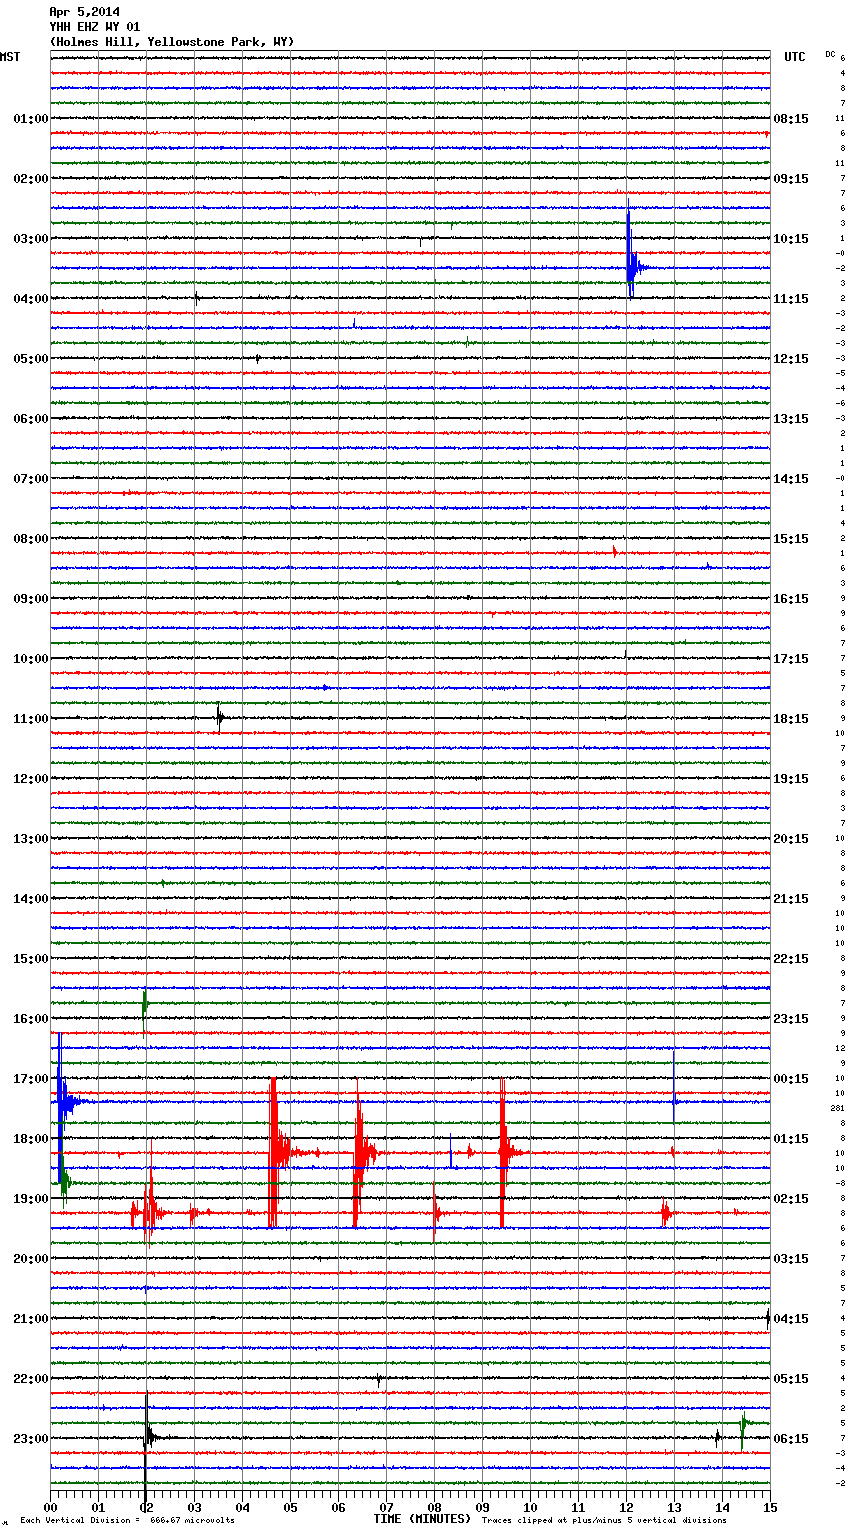
Task: Click the "08:00" MST time label
Action: pyautogui.click(x=31, y=539)
